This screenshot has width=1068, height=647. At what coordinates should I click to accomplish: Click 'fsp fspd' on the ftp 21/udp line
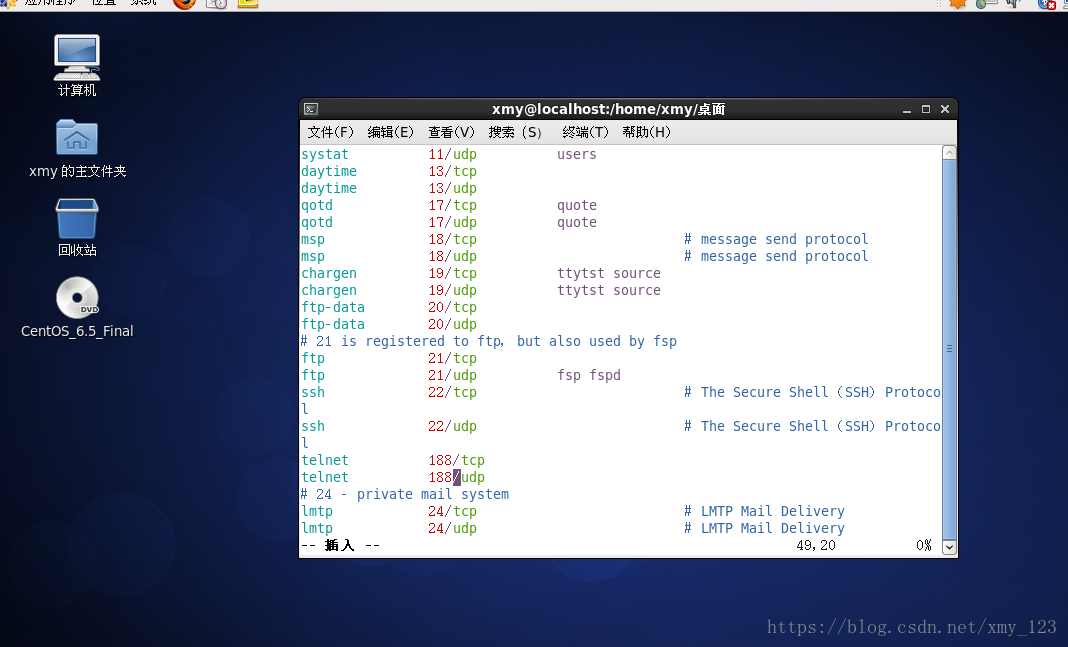pos(588,375)
